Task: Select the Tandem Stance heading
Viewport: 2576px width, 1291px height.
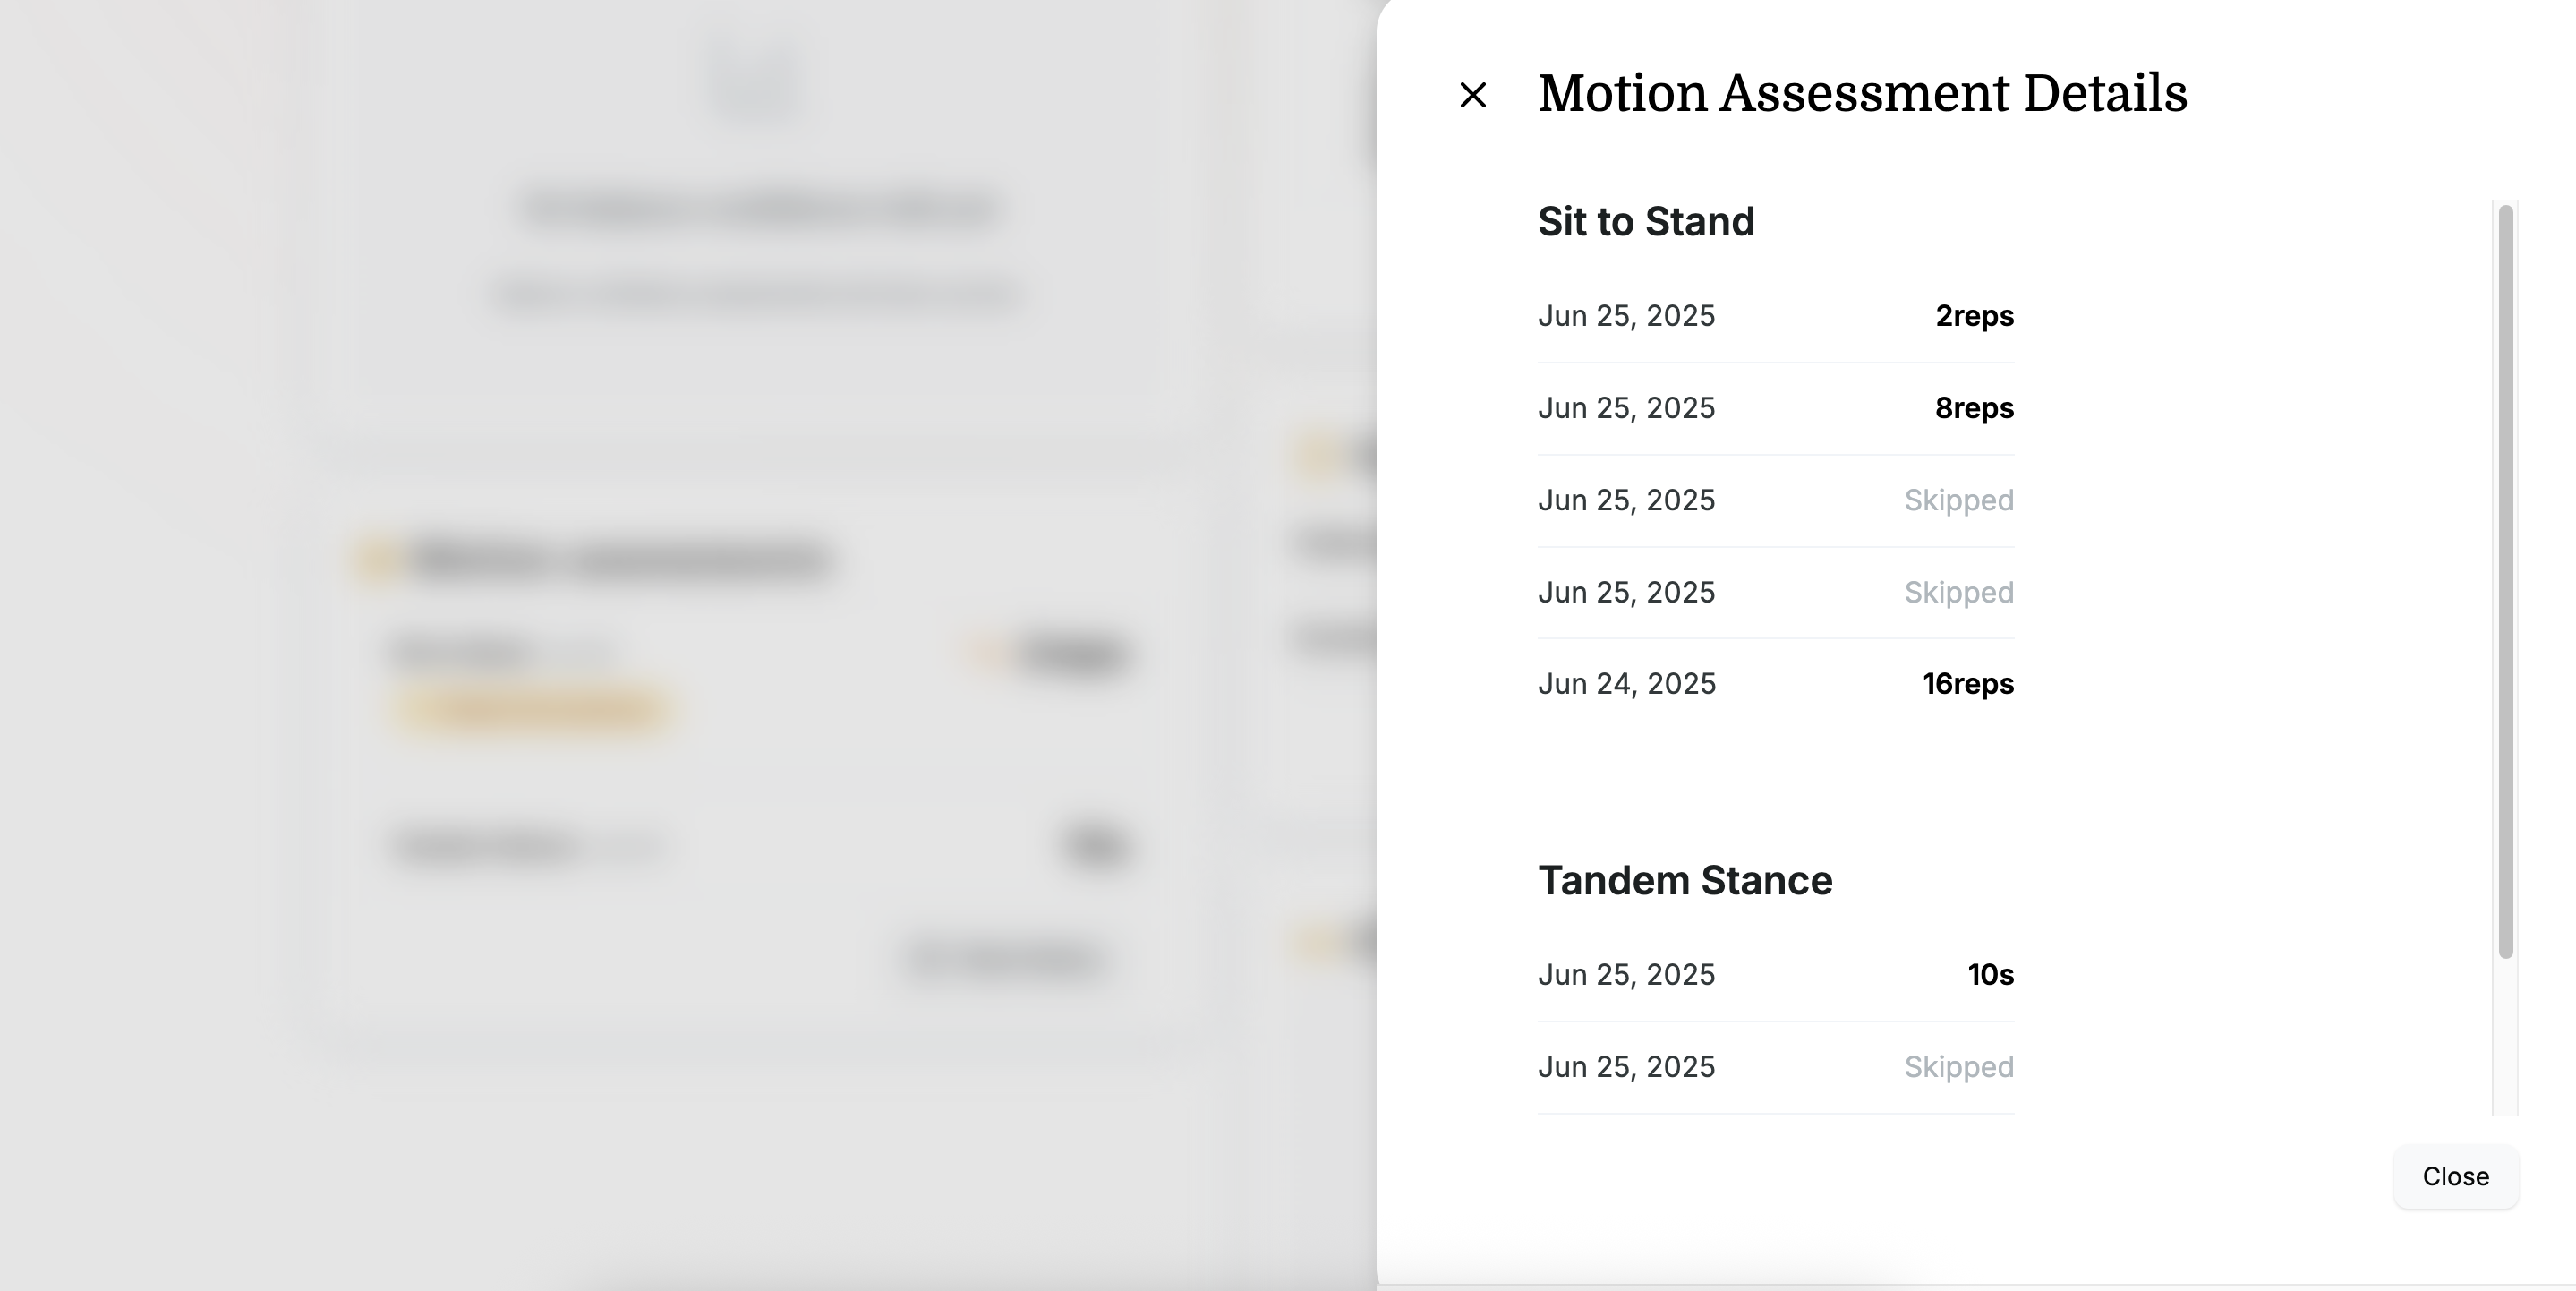Action: [x=1685, y=880]
